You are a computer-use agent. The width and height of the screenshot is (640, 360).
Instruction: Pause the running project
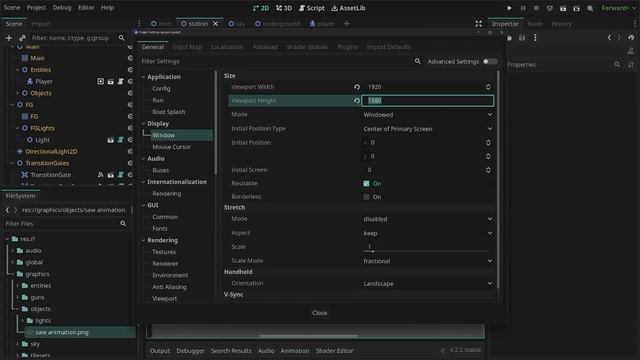[x=523, y=8]
